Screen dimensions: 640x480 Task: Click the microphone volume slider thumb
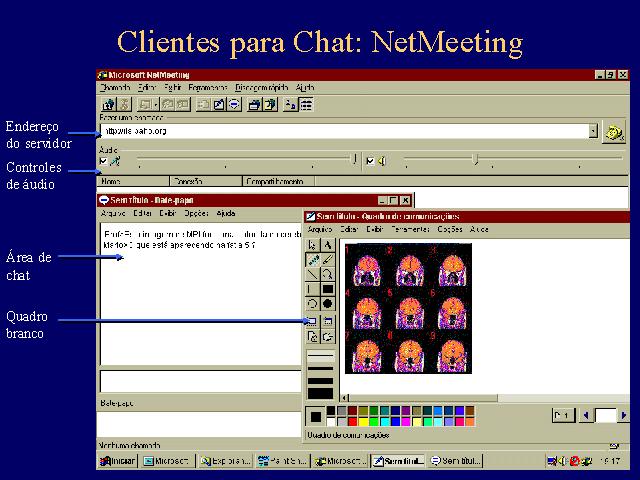click(355, 159)
